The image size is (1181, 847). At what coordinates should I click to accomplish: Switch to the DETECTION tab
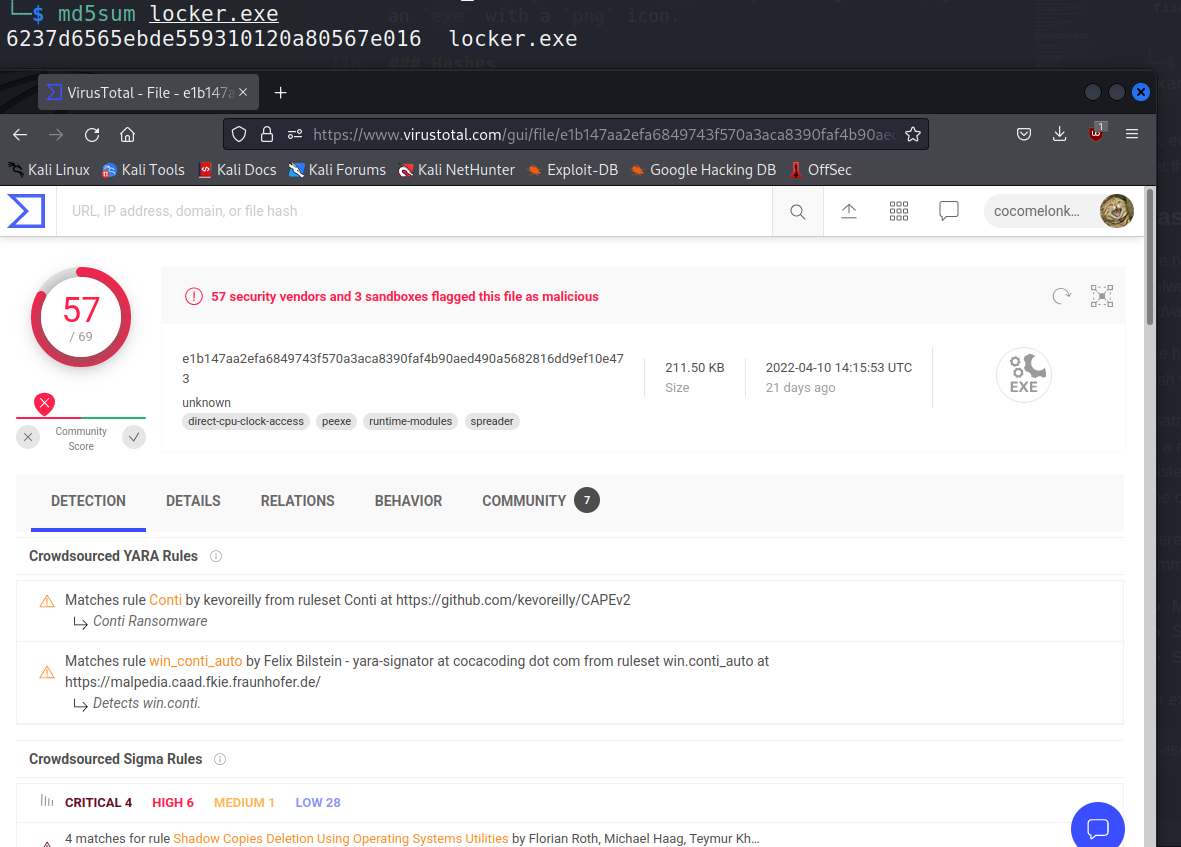click(x=88, y=501)
